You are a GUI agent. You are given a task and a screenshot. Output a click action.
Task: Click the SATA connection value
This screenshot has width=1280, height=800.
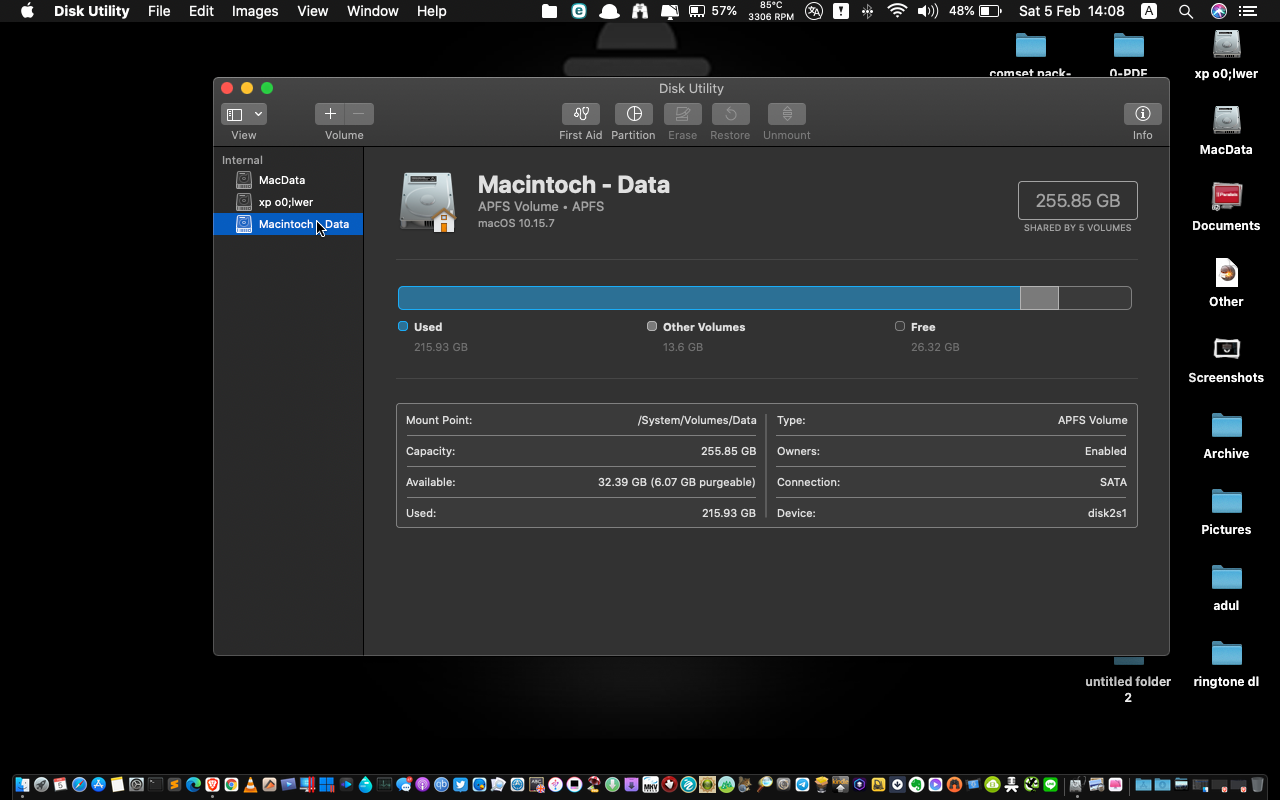click(x=1113, y=482)
